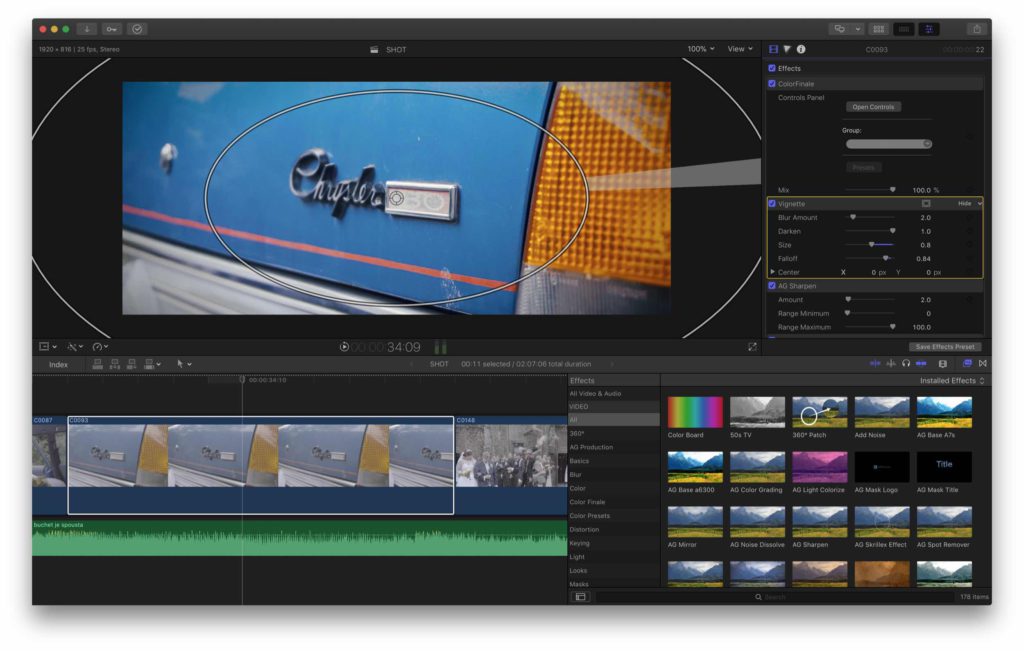Click Hide on the Vignette section
Screen dimensions: 1024x651
965,204
